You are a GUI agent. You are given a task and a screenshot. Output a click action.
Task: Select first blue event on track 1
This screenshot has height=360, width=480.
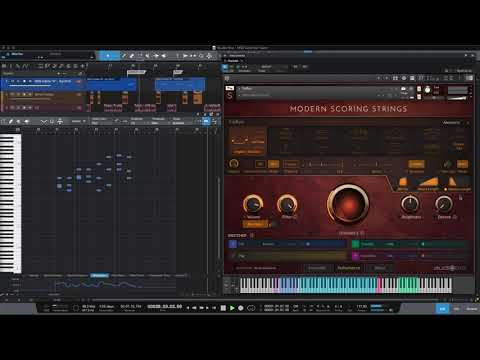(111, 85)
